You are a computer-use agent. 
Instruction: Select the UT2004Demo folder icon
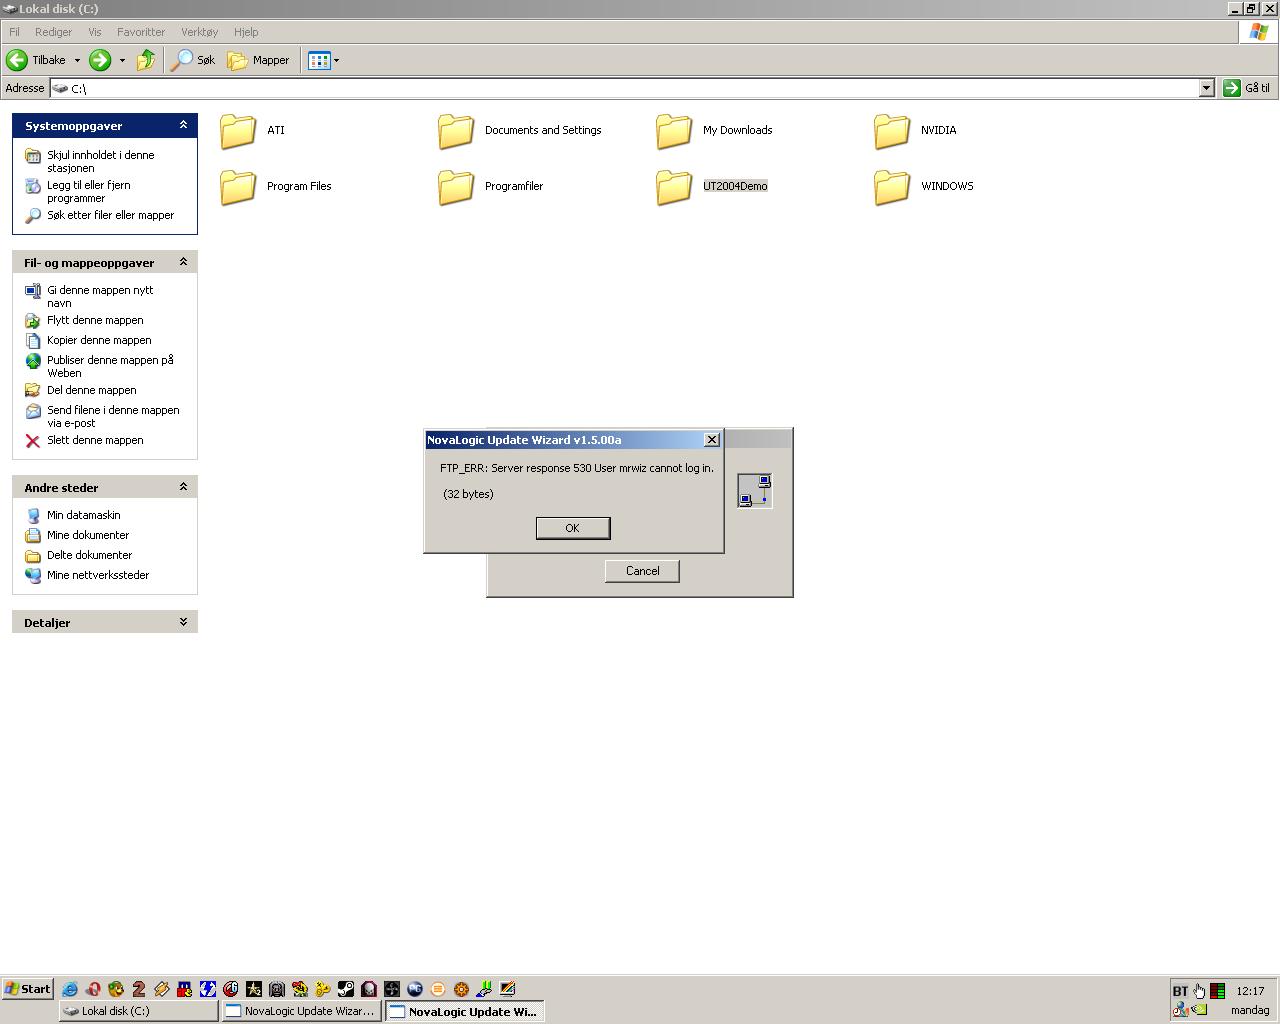click(x=674, y=186)
